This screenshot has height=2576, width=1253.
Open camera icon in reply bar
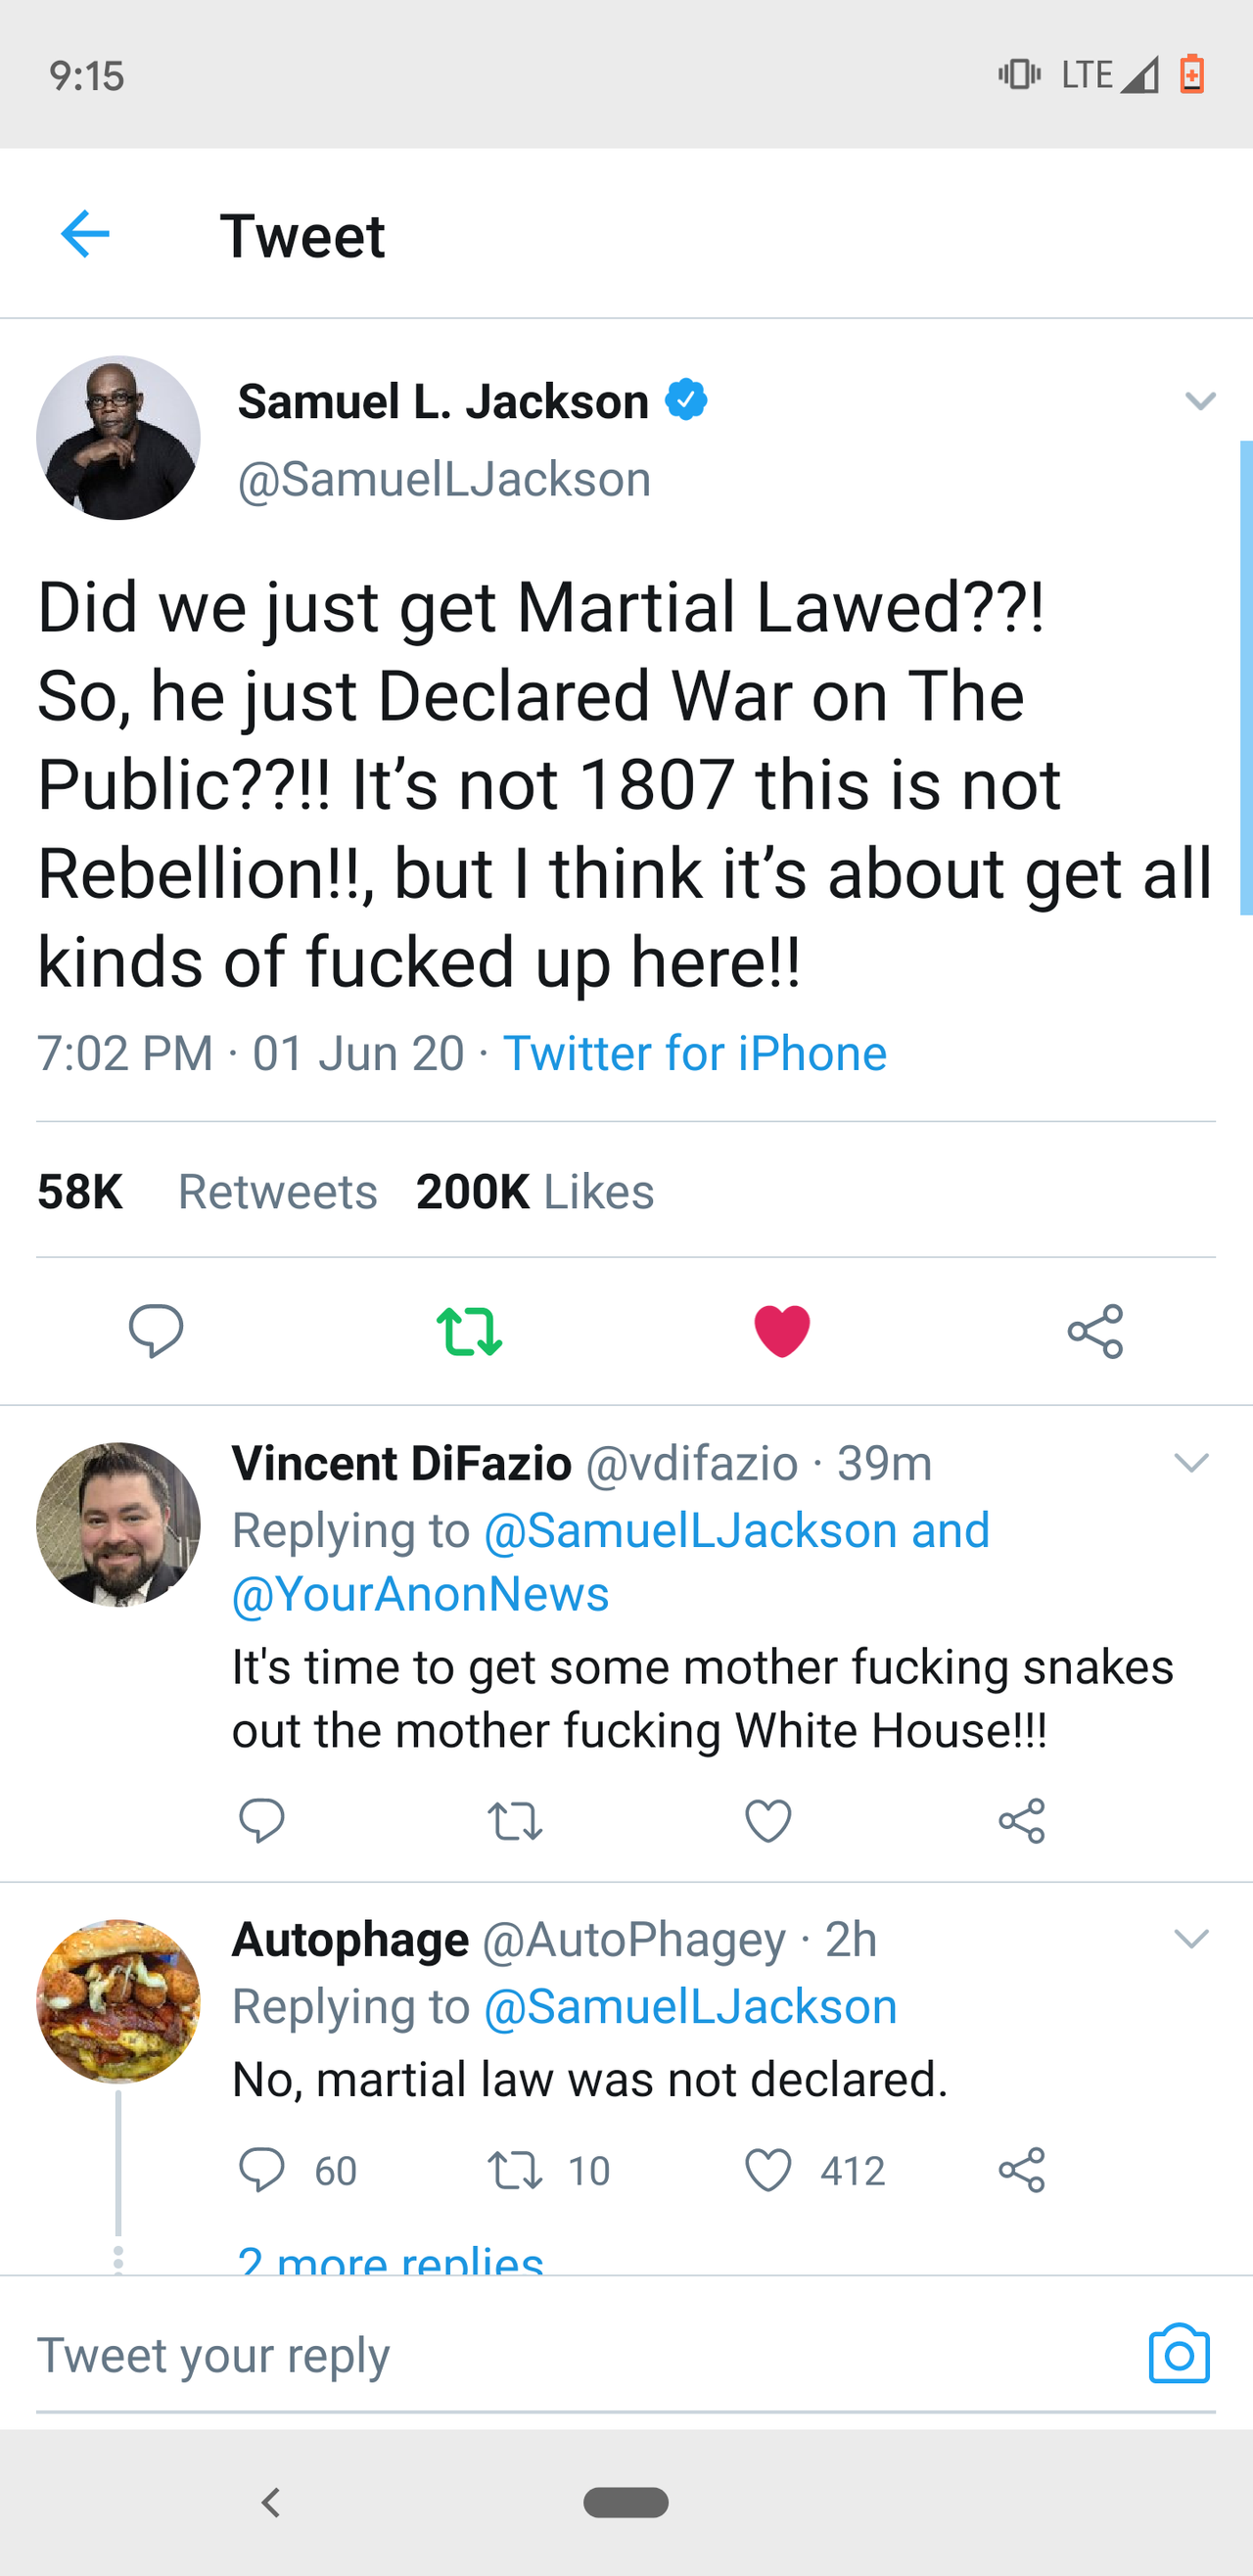pyautogui.click(x=1179, y=2354)
